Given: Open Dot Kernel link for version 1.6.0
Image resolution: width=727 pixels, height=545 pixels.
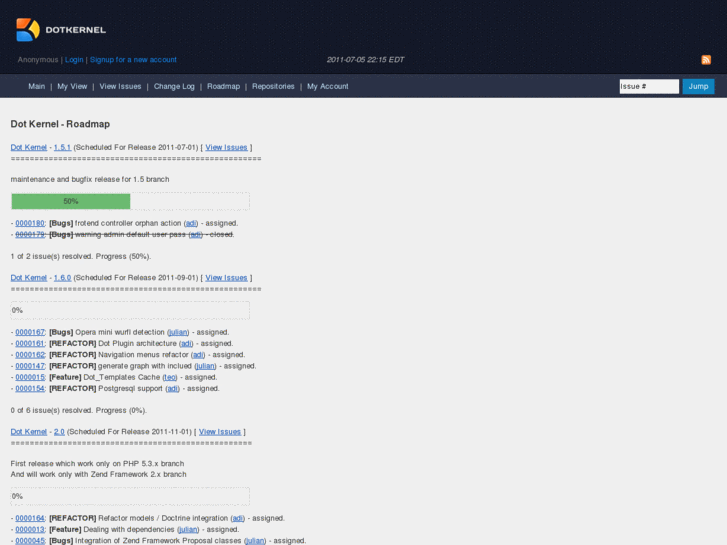Looking at the screenshot, I should (29, 277).
